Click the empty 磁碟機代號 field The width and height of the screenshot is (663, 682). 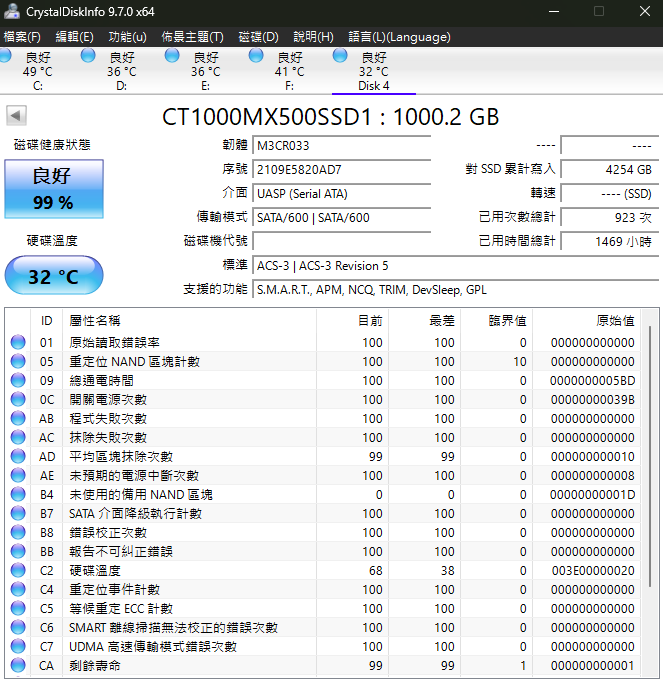pos(342,241)
